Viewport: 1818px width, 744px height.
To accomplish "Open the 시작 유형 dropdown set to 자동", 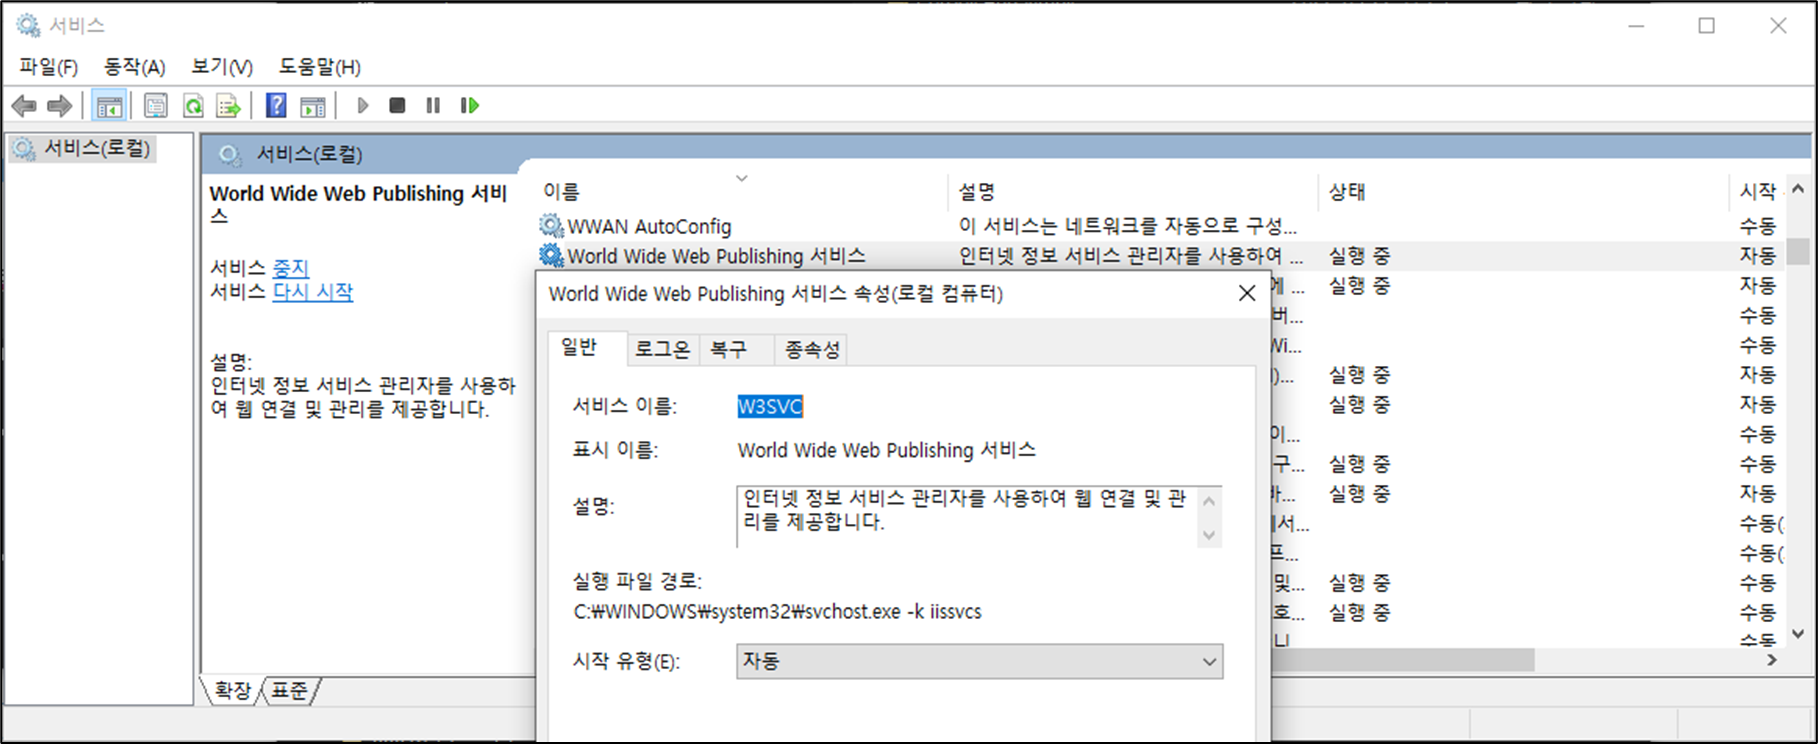I will pyautogui.click(x=980, y=661).
